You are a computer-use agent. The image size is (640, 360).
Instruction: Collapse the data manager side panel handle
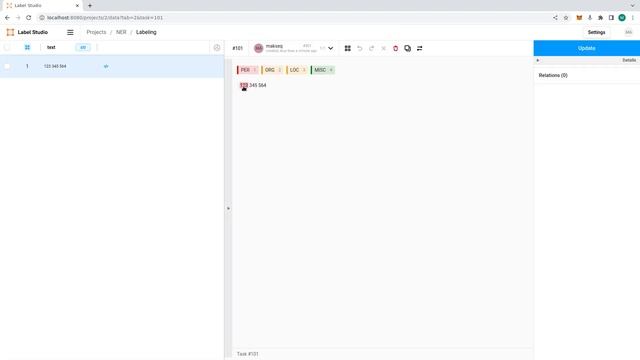point(228,208)
